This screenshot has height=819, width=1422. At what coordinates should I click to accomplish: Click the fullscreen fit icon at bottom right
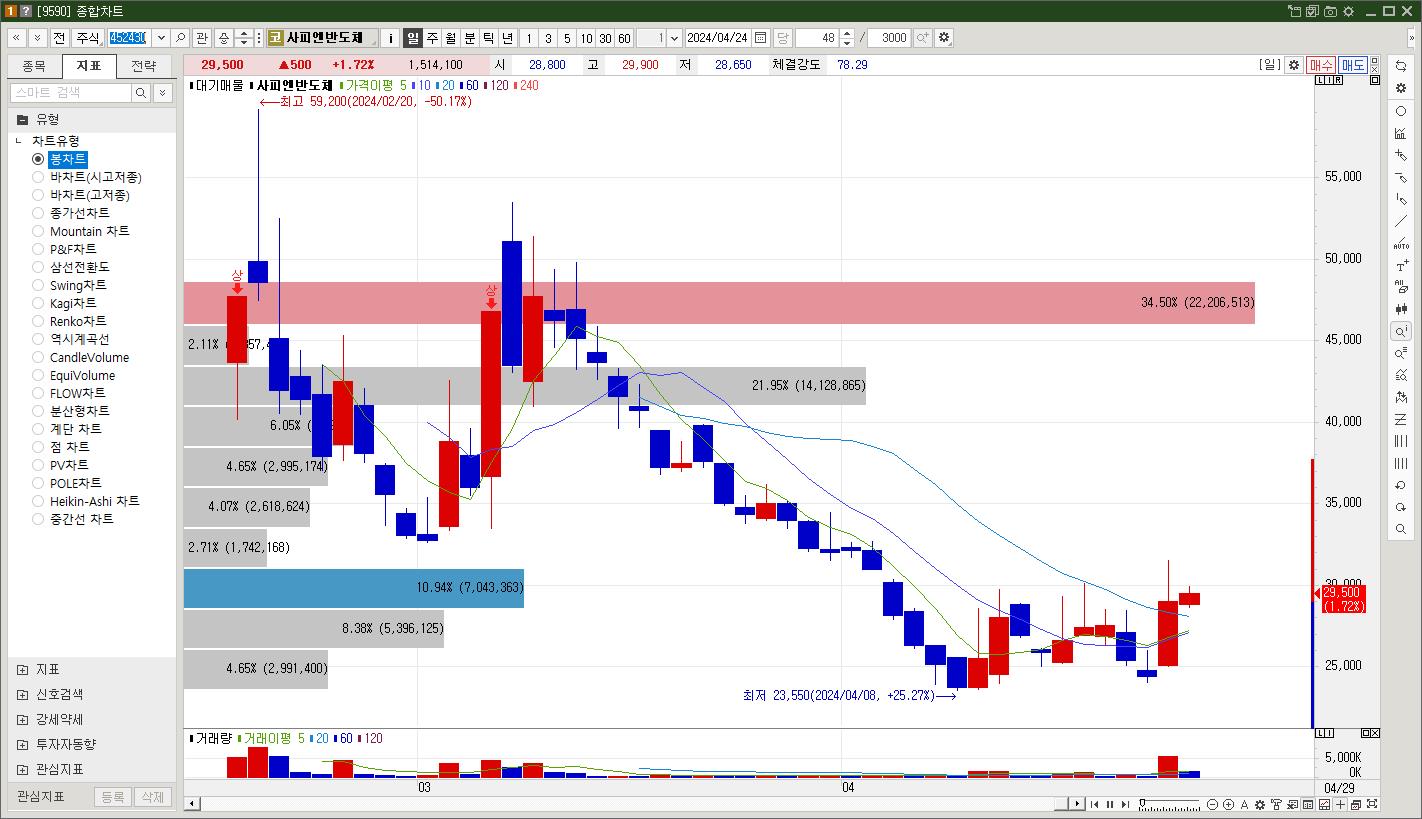[1372, 804]
